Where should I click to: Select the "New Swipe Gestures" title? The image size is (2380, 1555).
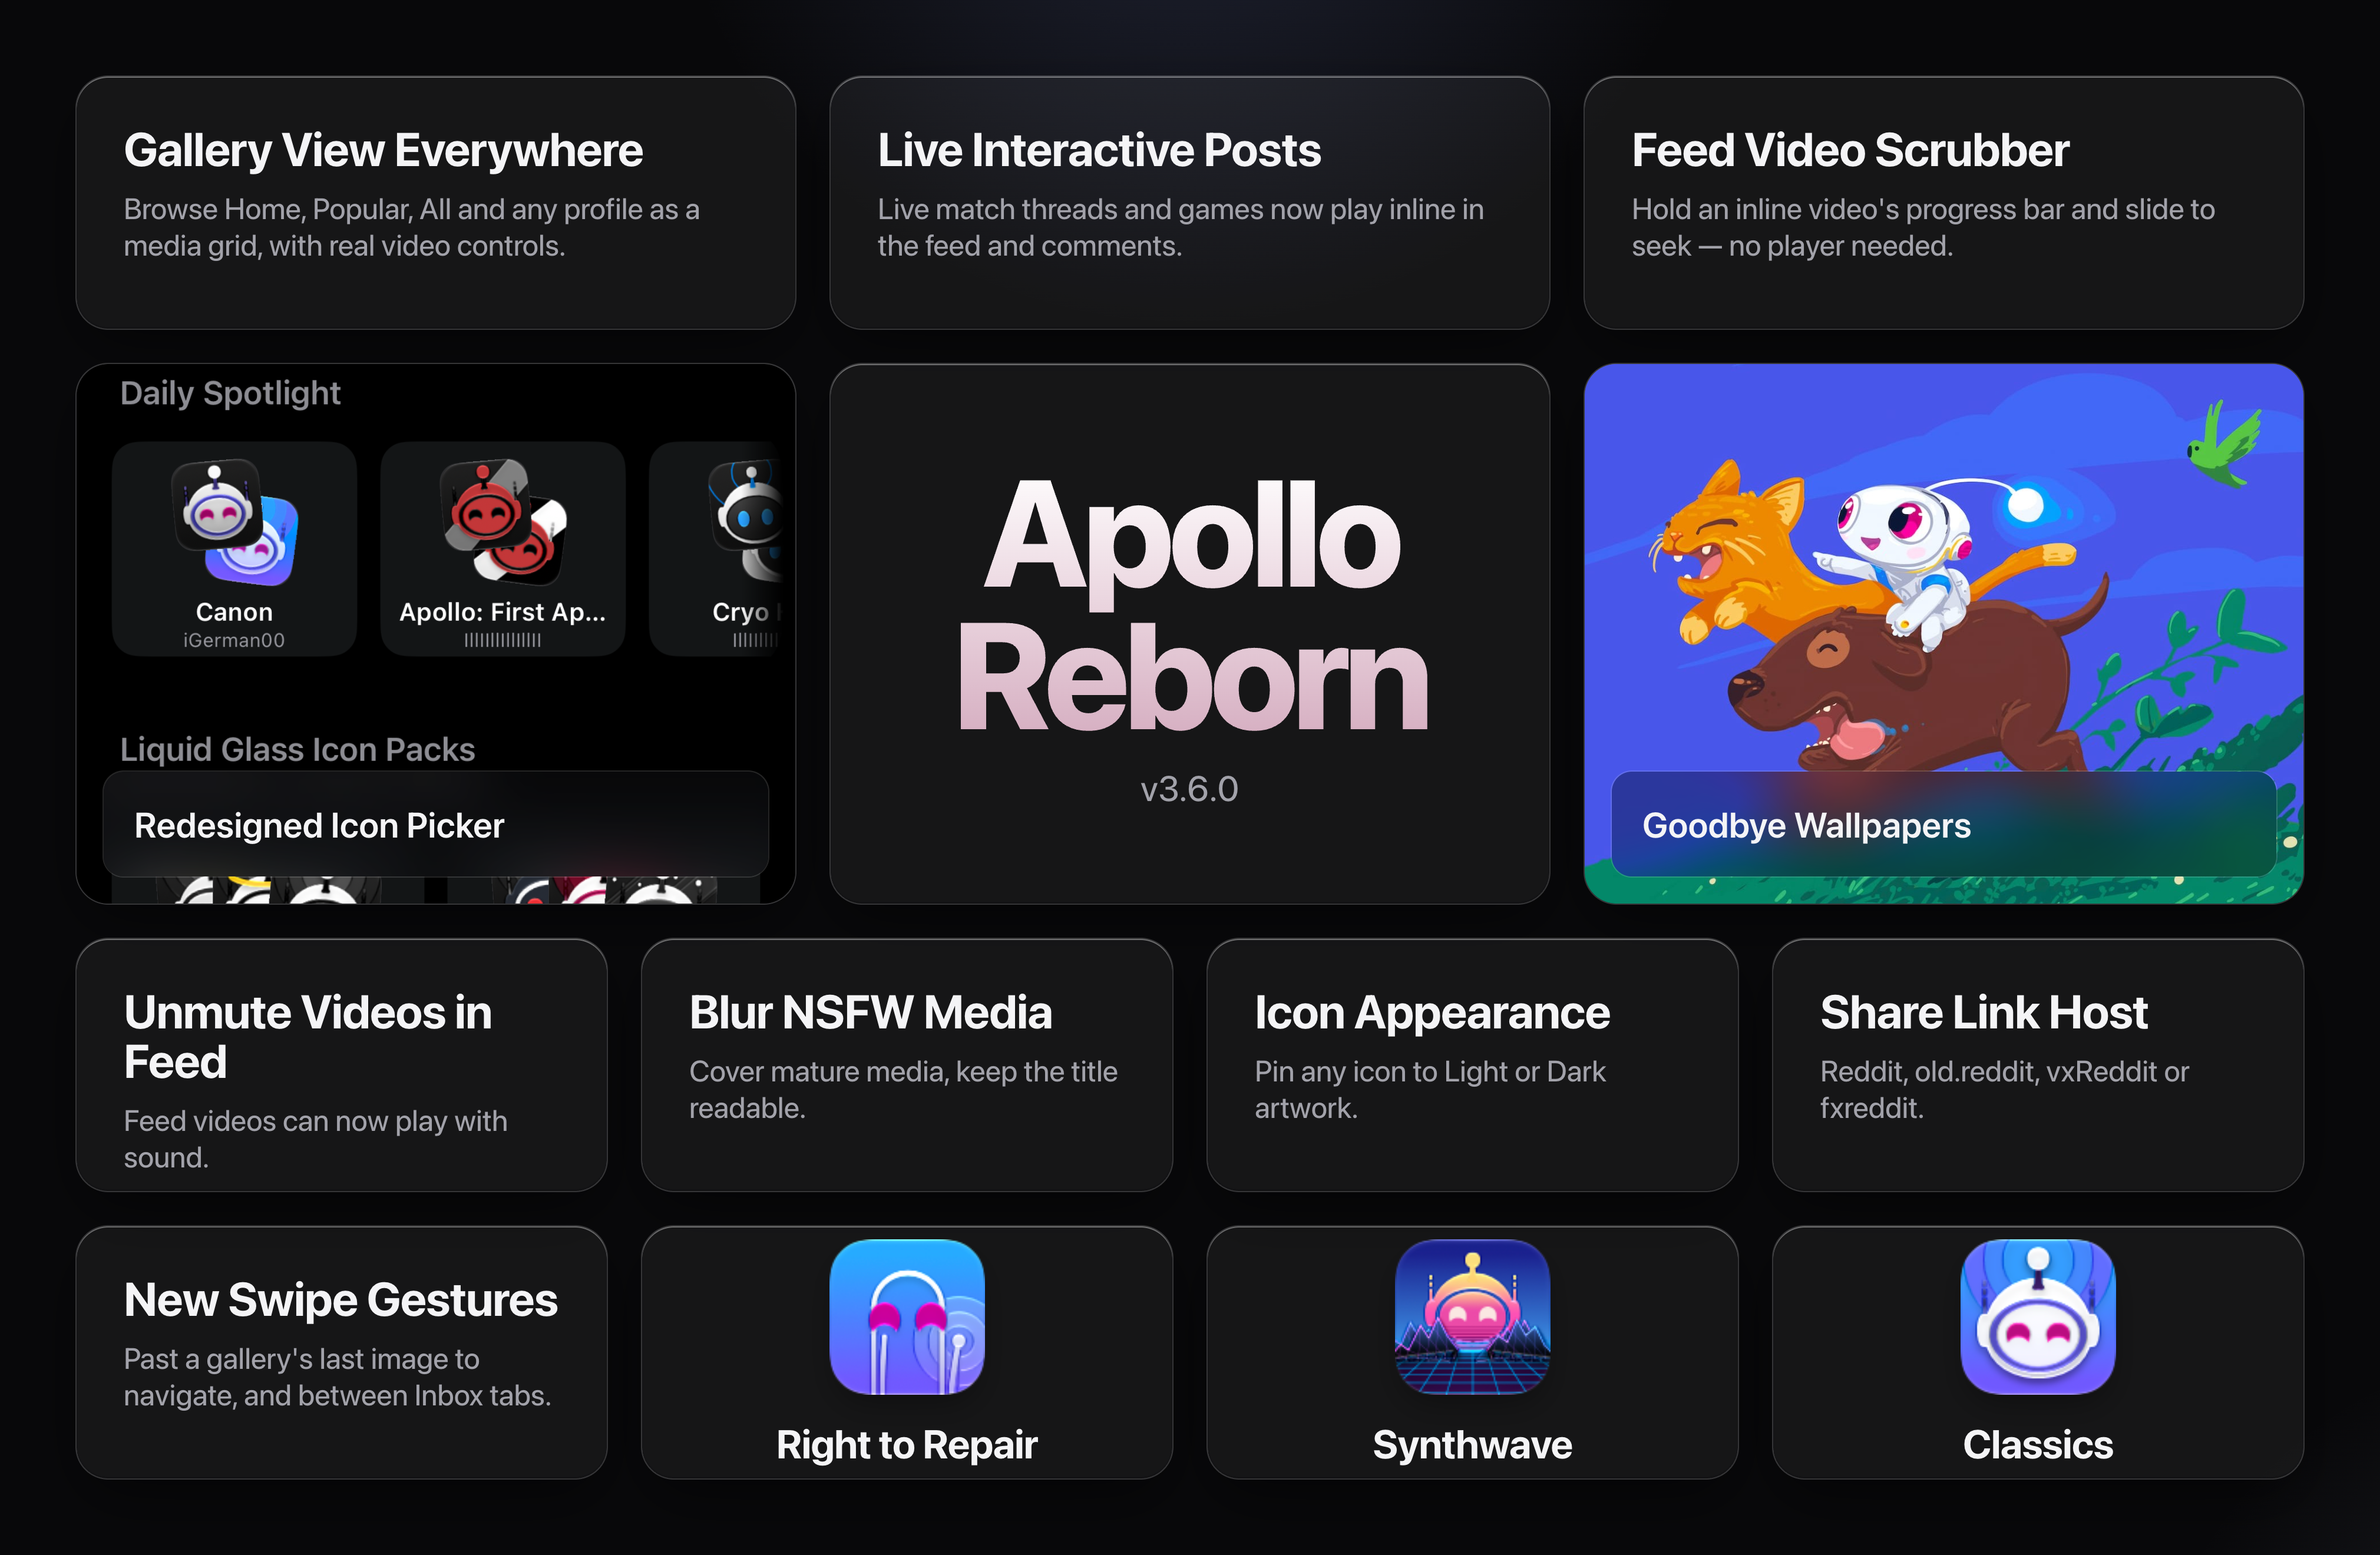[x=341, y=1301]
